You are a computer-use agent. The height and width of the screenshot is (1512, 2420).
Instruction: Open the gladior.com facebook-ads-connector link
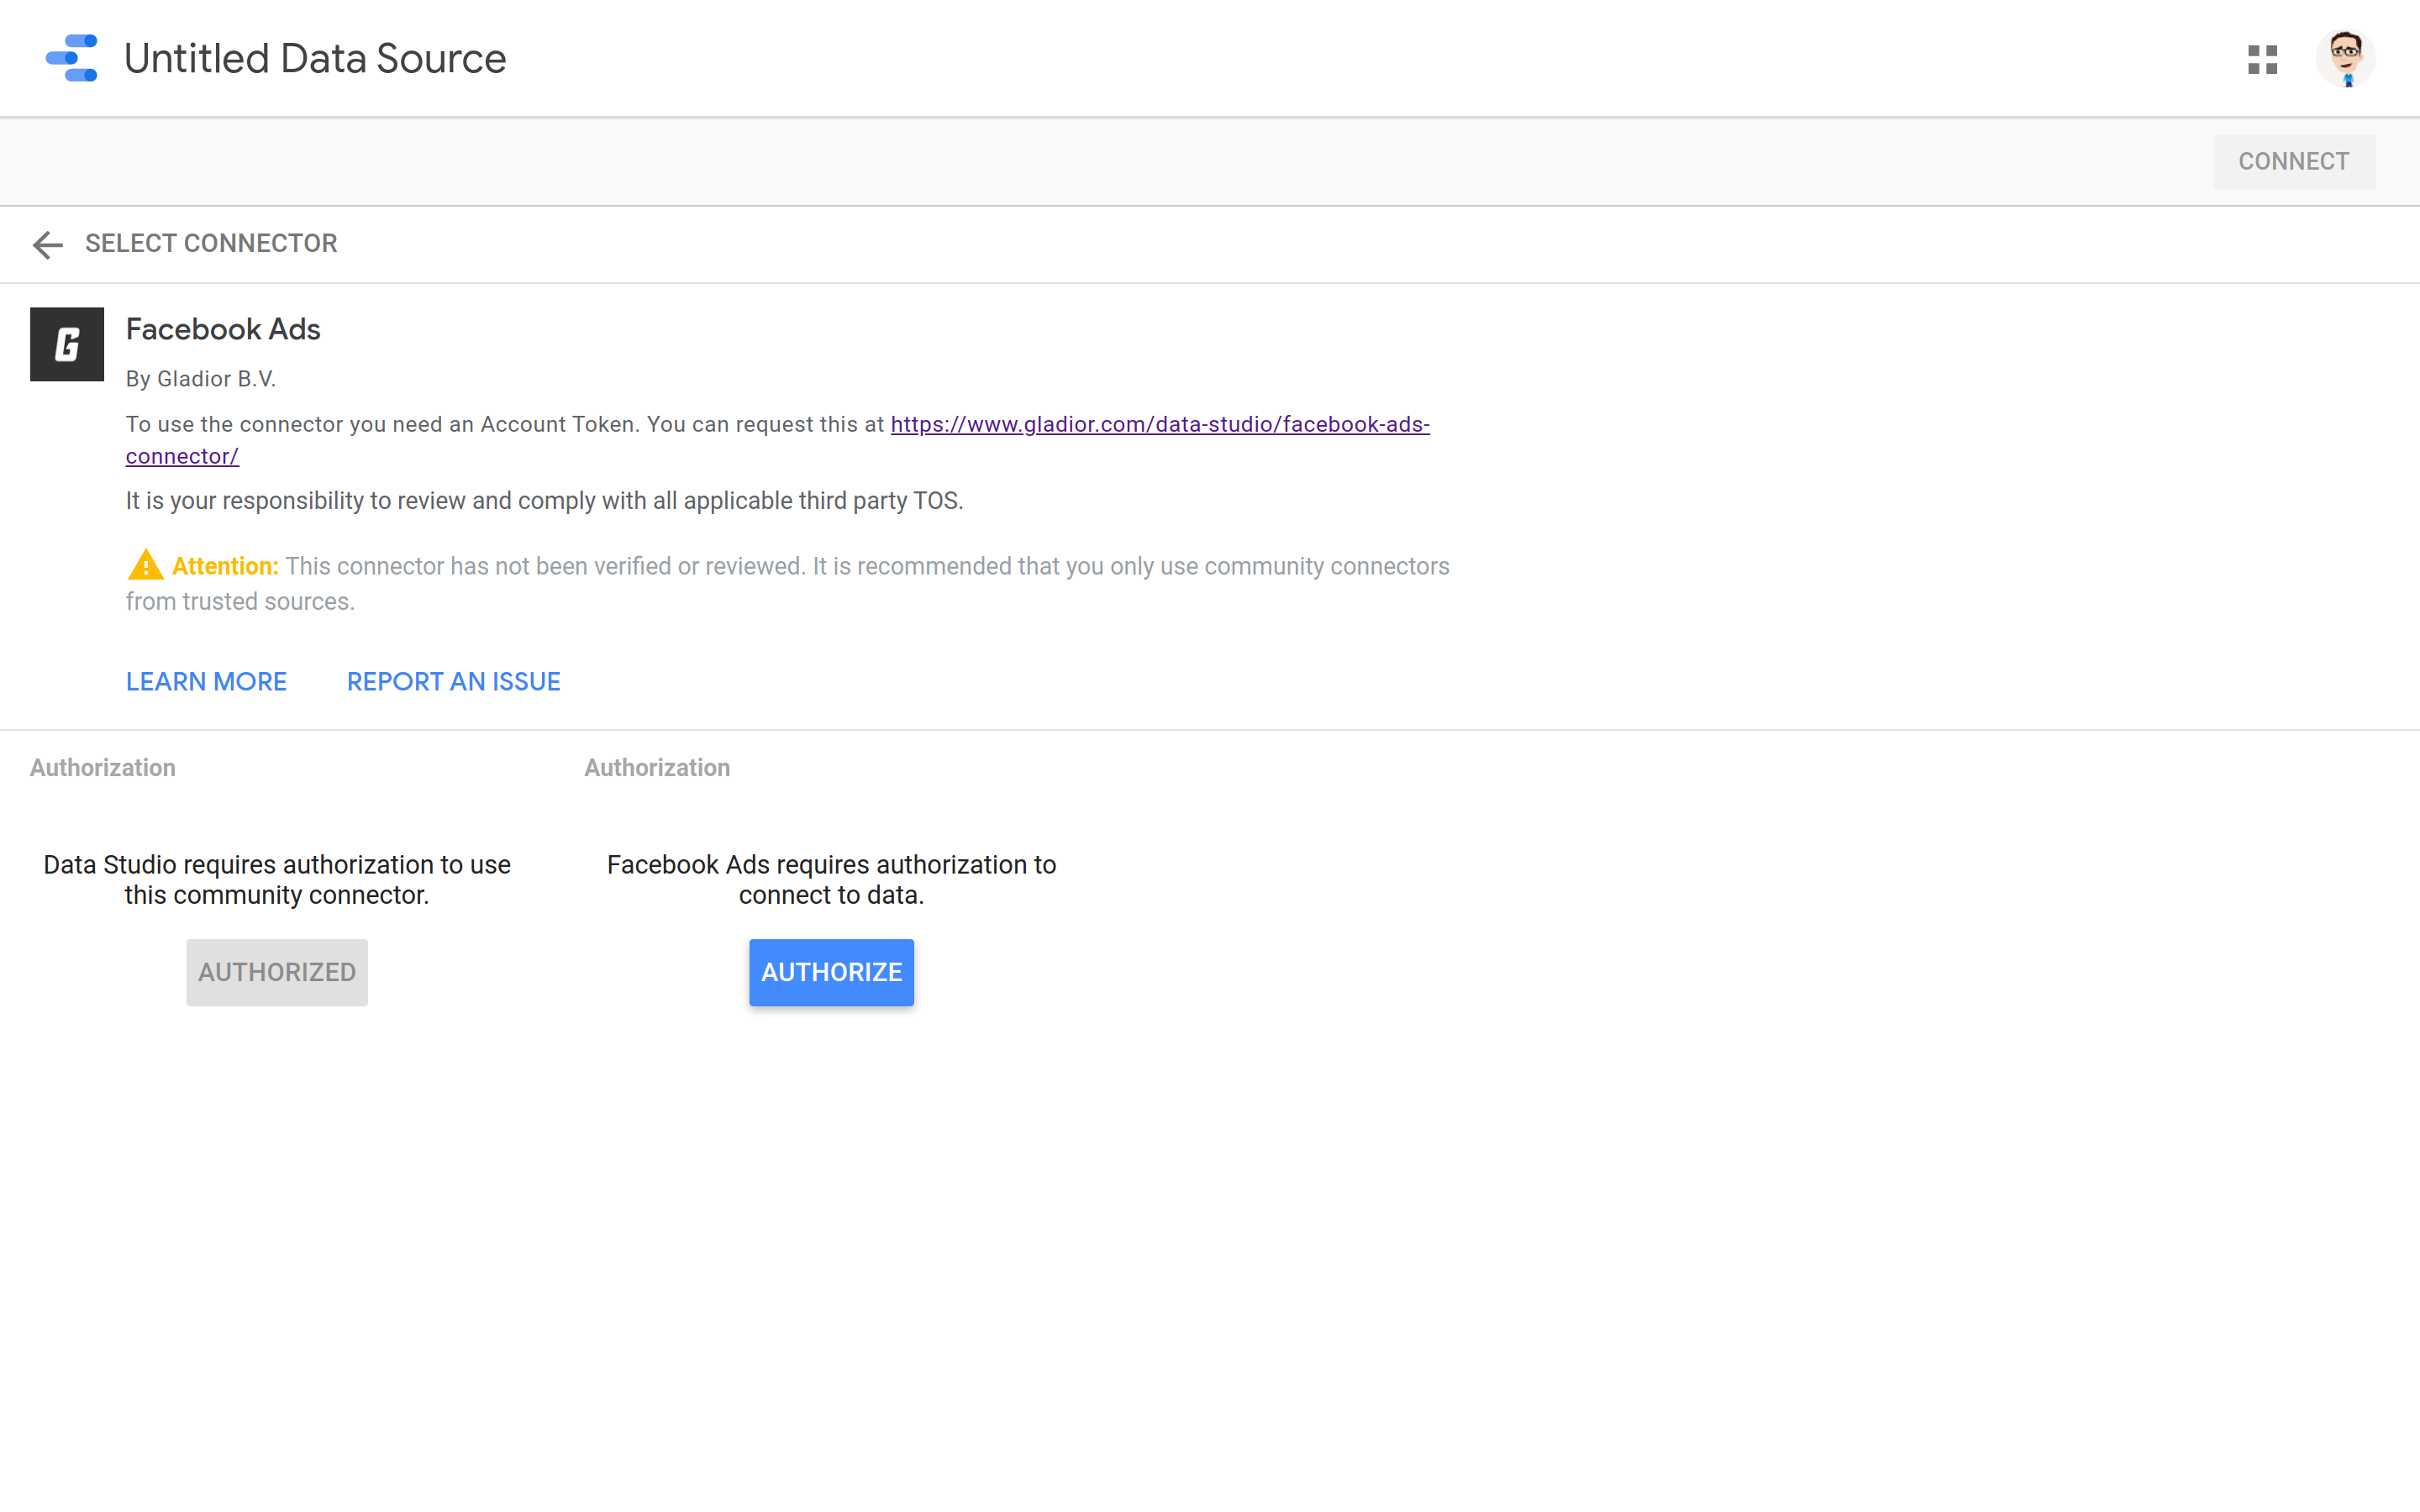tap(1160, 424)
